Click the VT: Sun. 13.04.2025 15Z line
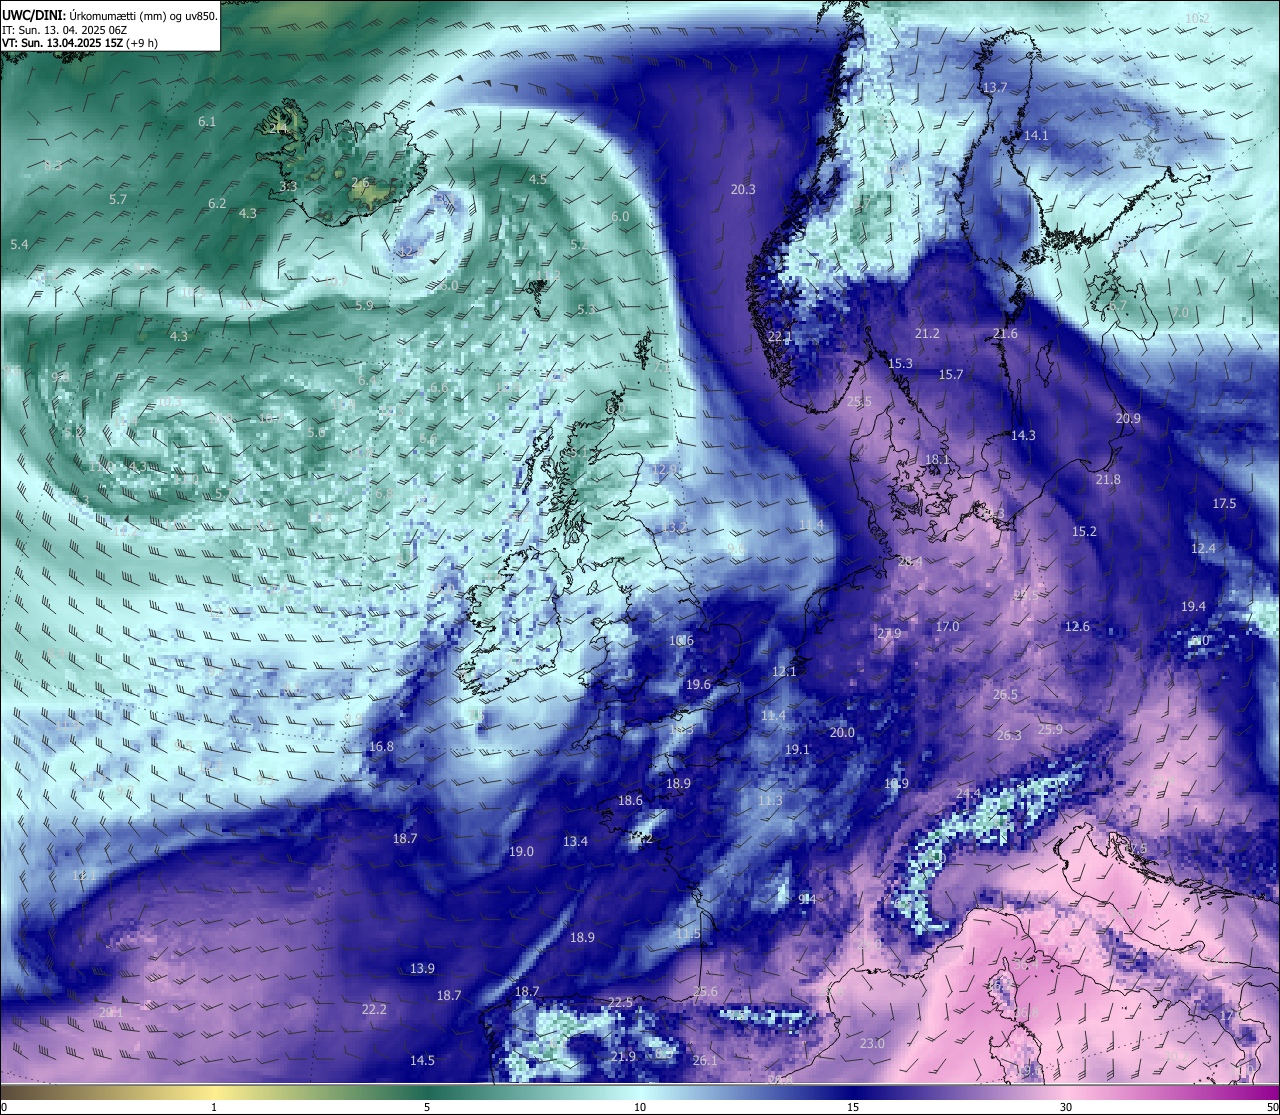This screenshot has height=1115, width=1280. tap(80, 43)
